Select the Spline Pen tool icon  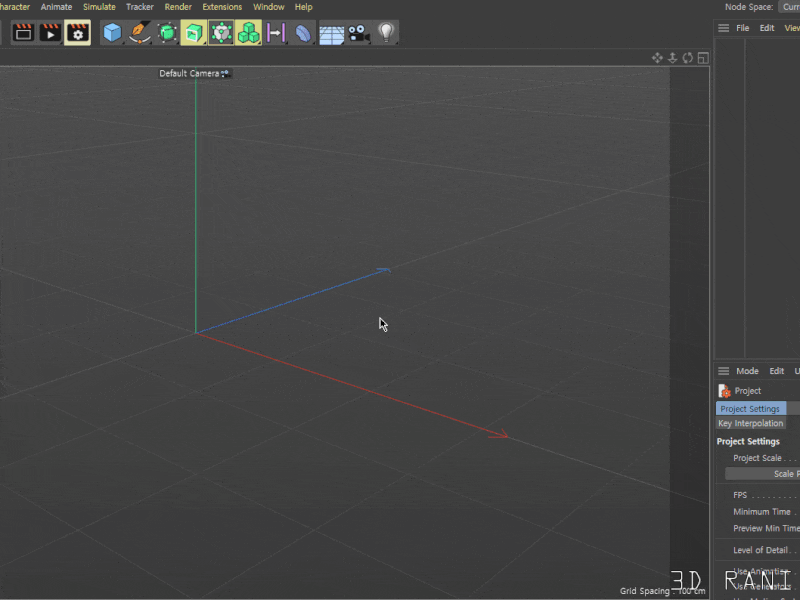pos(141,32)
